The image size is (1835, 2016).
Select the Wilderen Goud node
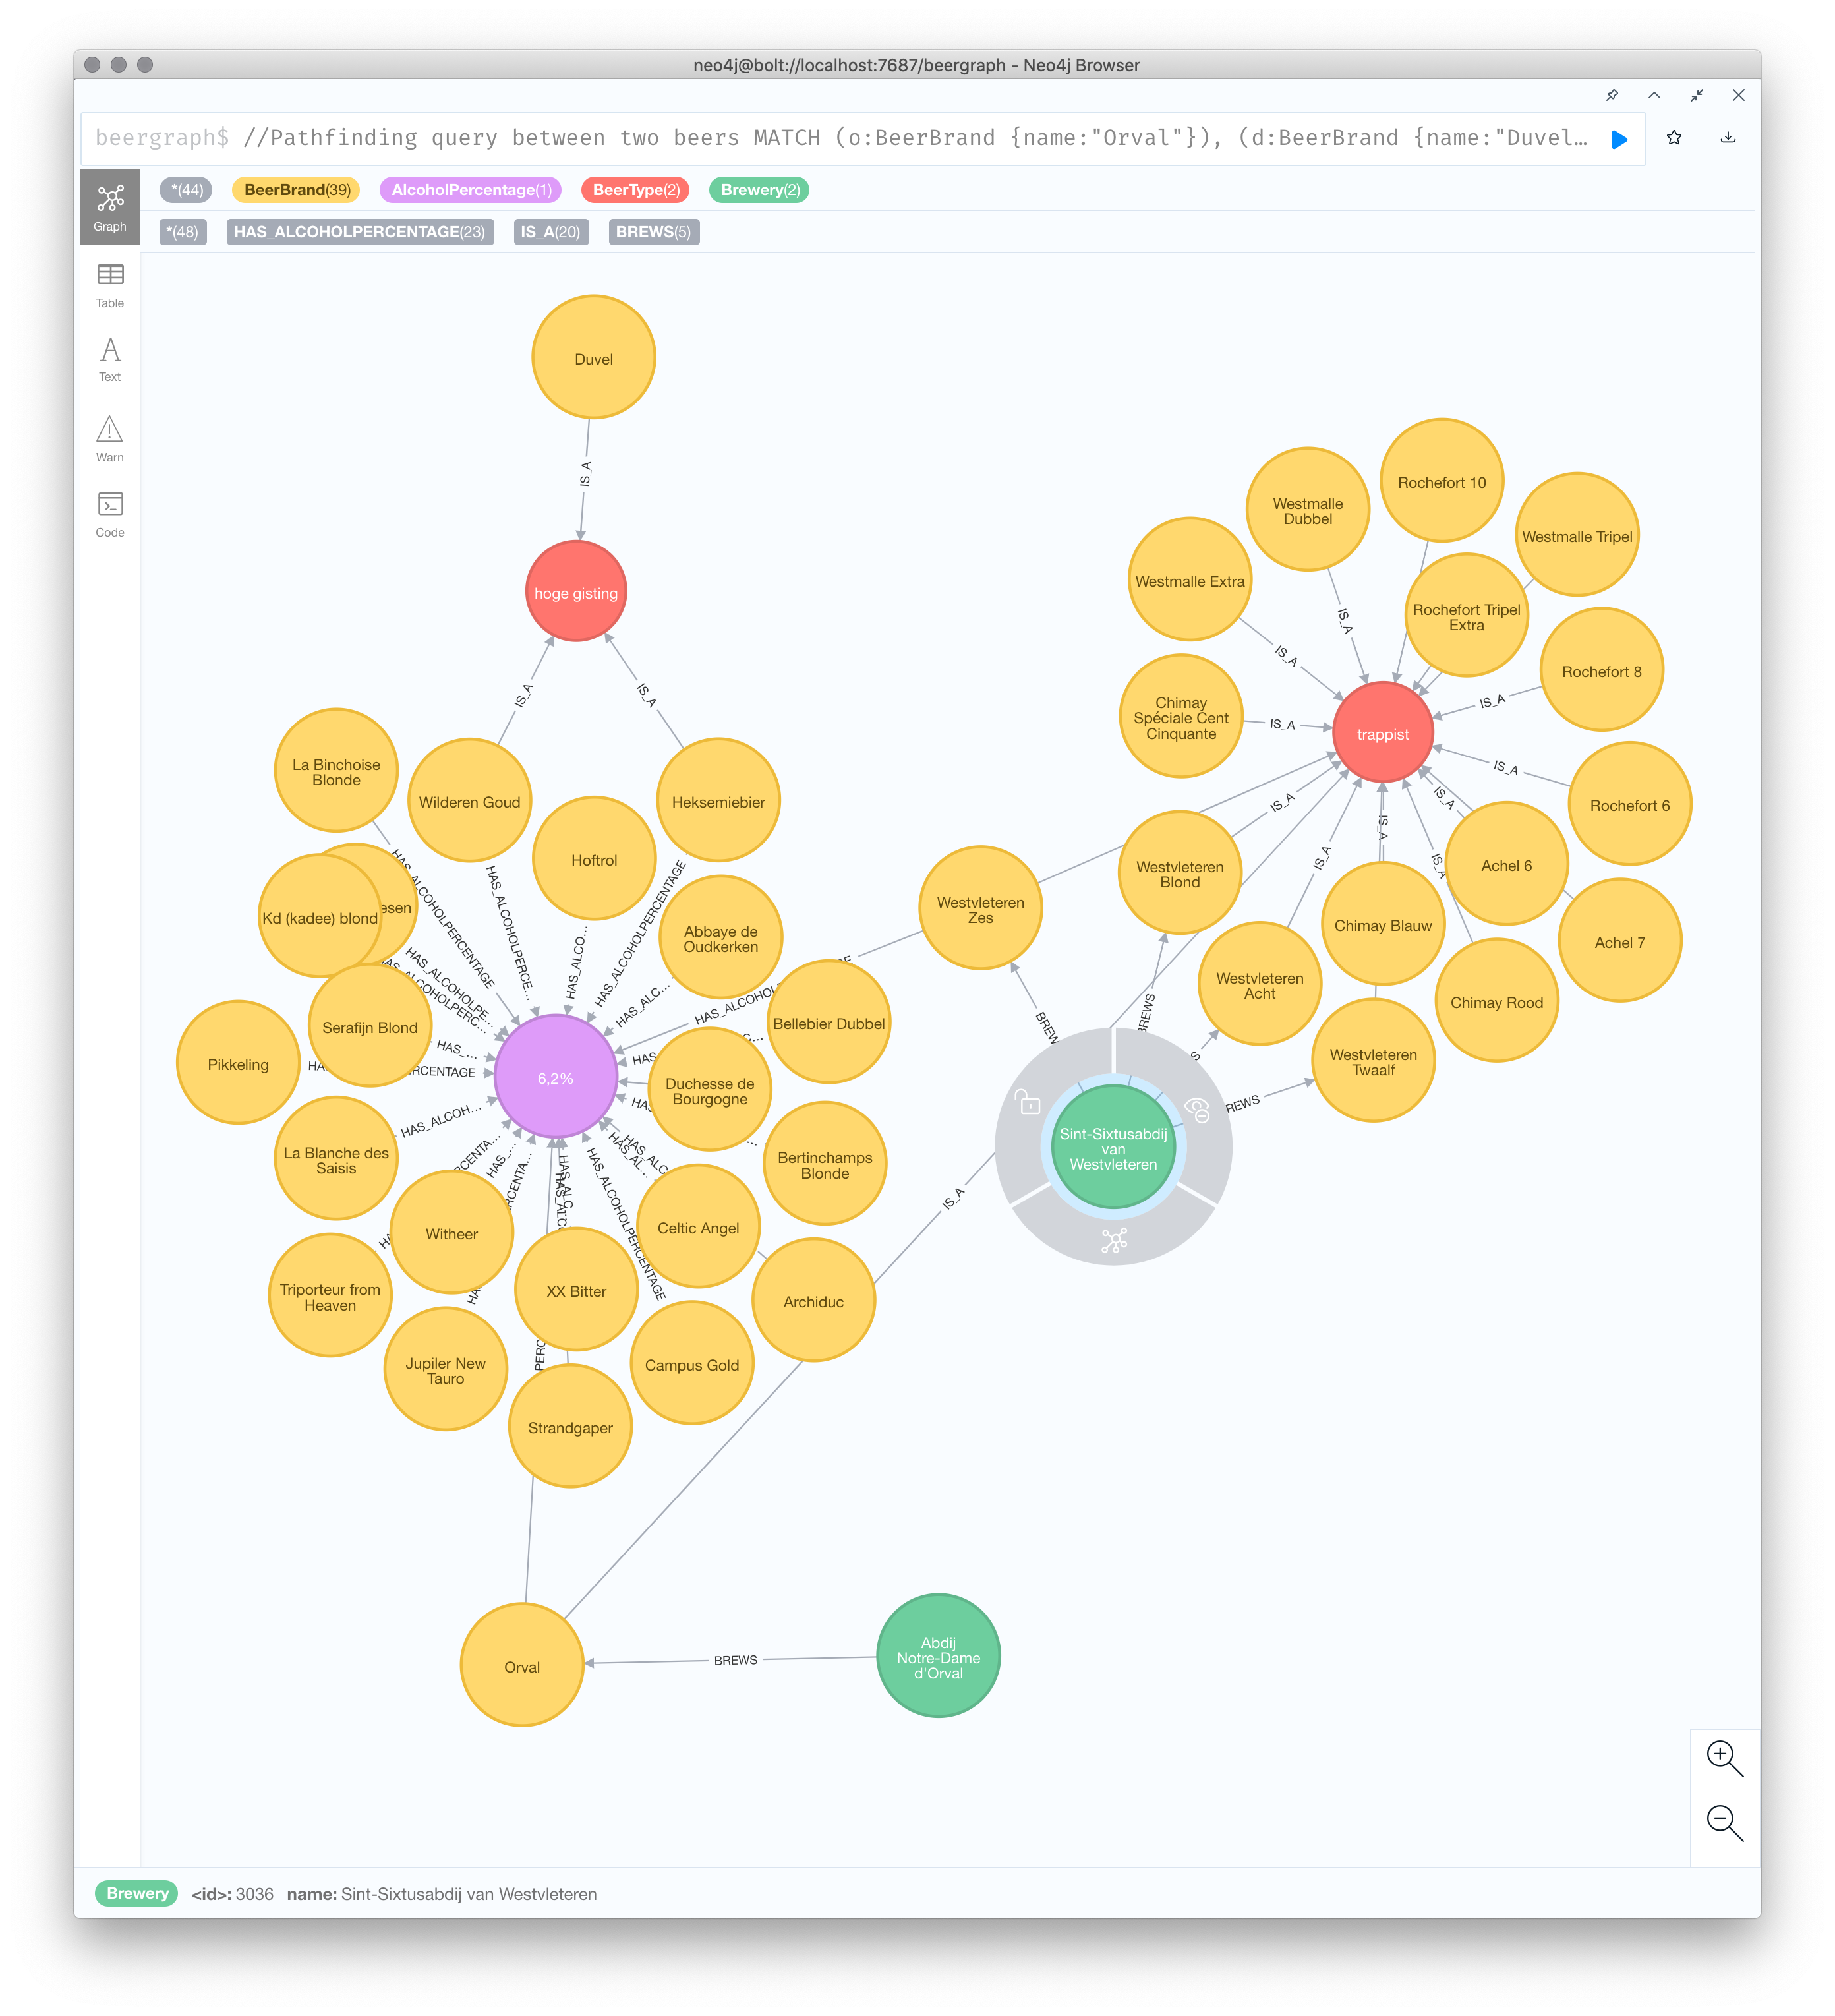469,801
